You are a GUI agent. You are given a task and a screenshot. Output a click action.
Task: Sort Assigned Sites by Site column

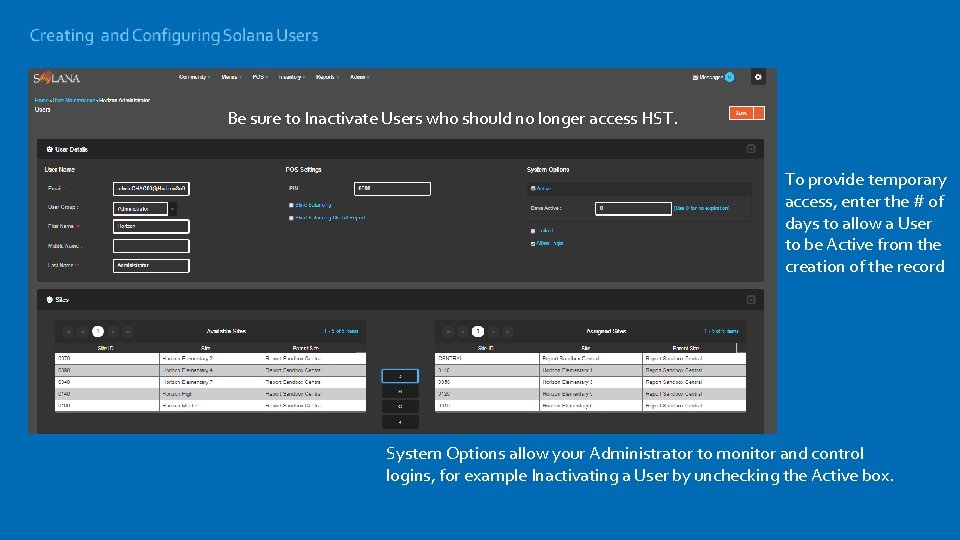[586, 348]
